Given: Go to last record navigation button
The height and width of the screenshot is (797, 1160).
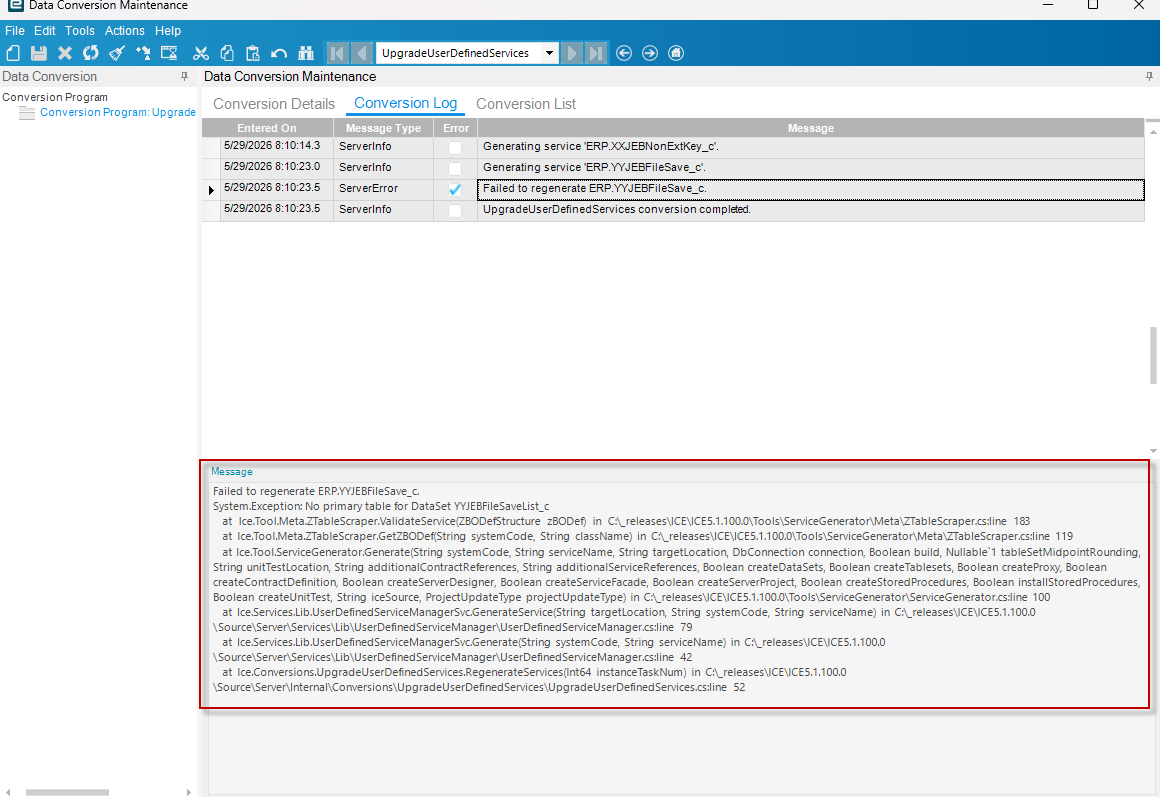Looking at the screenshot, I should click(x=596, y=53).
